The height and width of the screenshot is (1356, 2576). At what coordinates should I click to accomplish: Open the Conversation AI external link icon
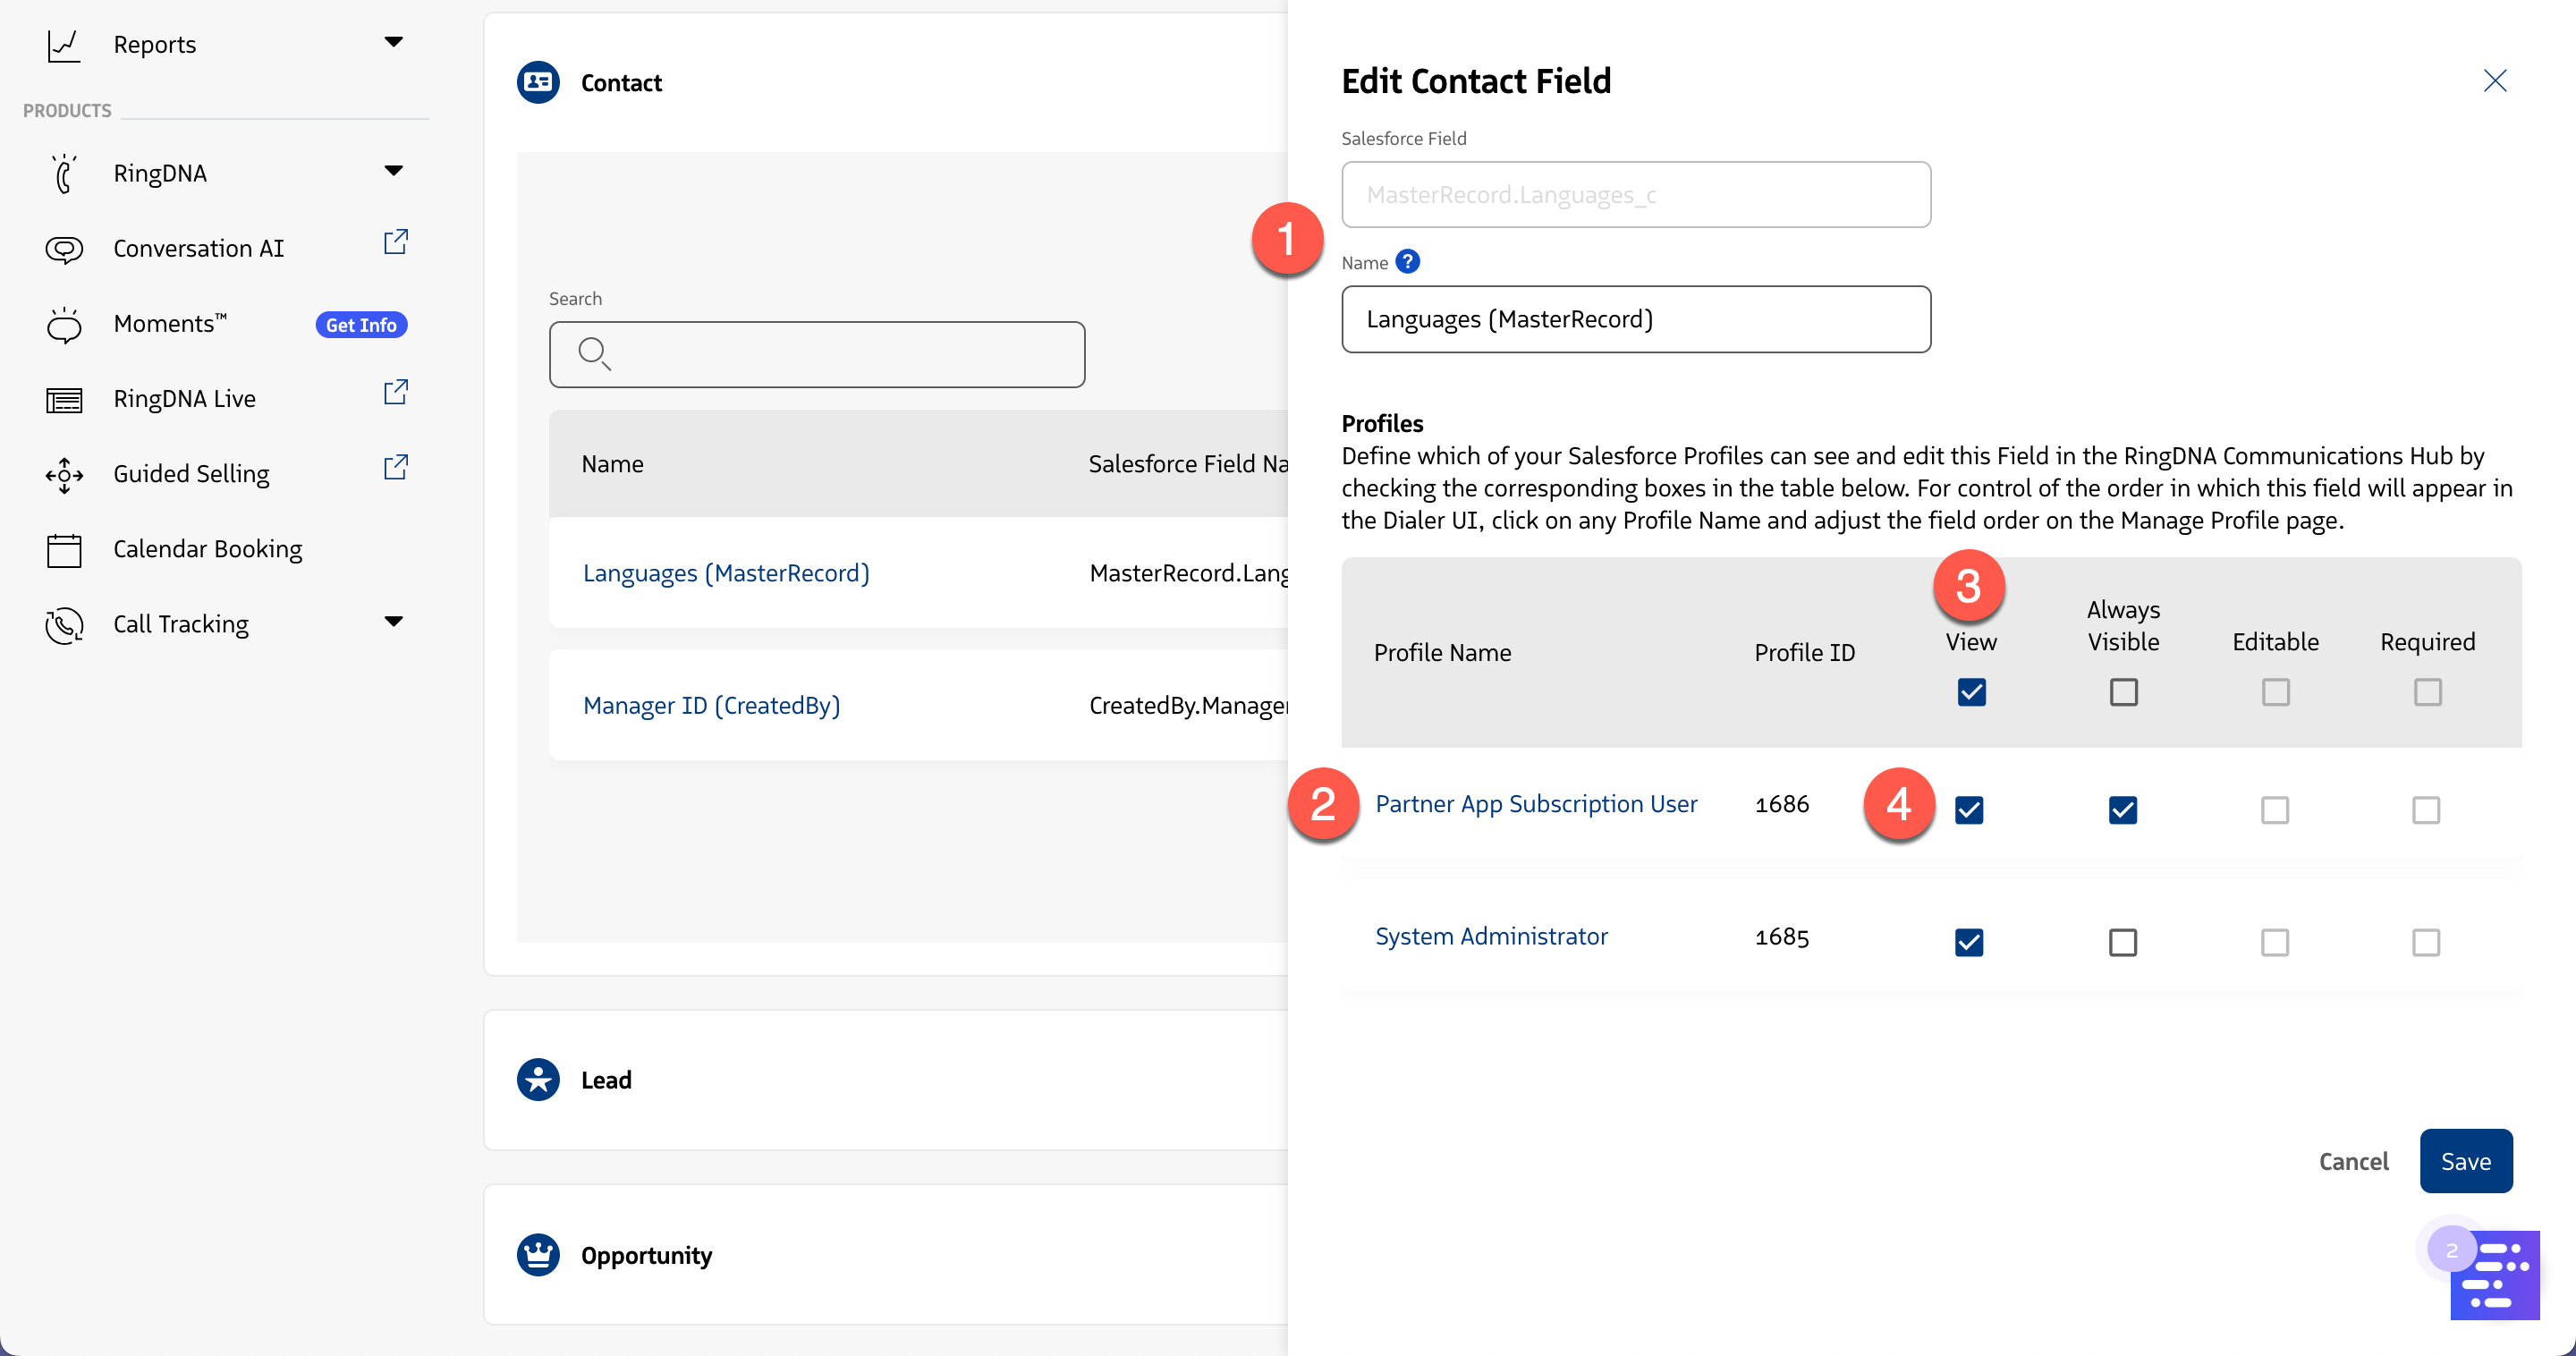396,241
